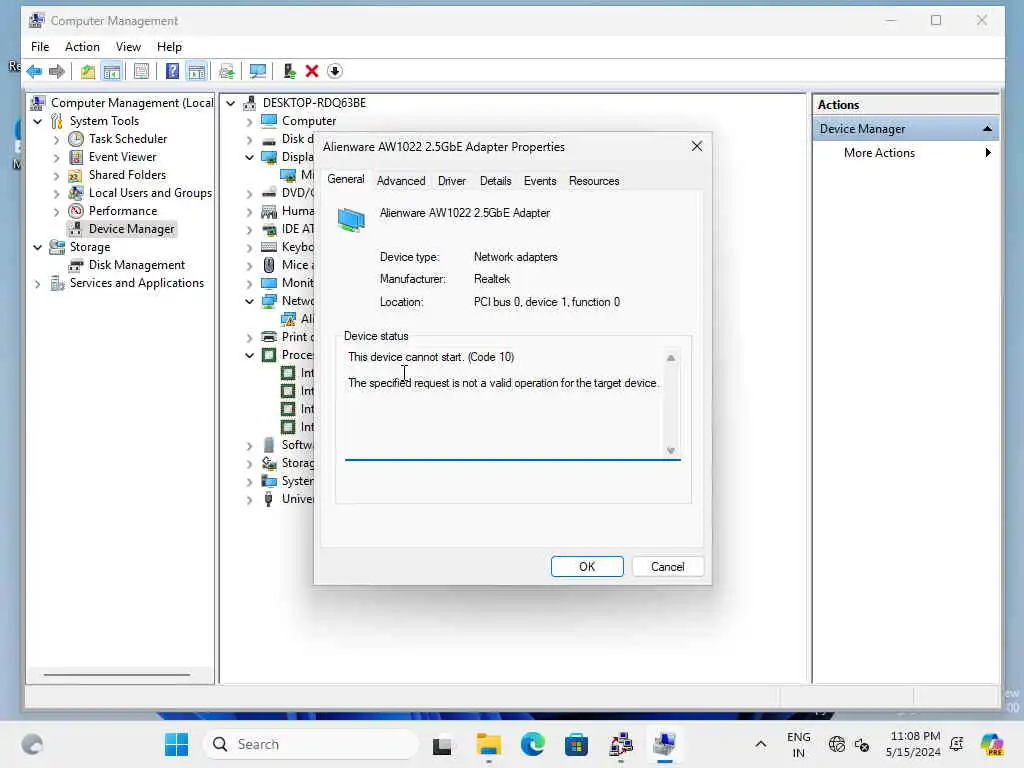Viewport: 1024px width, 768px height.
Task: Select Device Manager in the tree
Action: 131,229
